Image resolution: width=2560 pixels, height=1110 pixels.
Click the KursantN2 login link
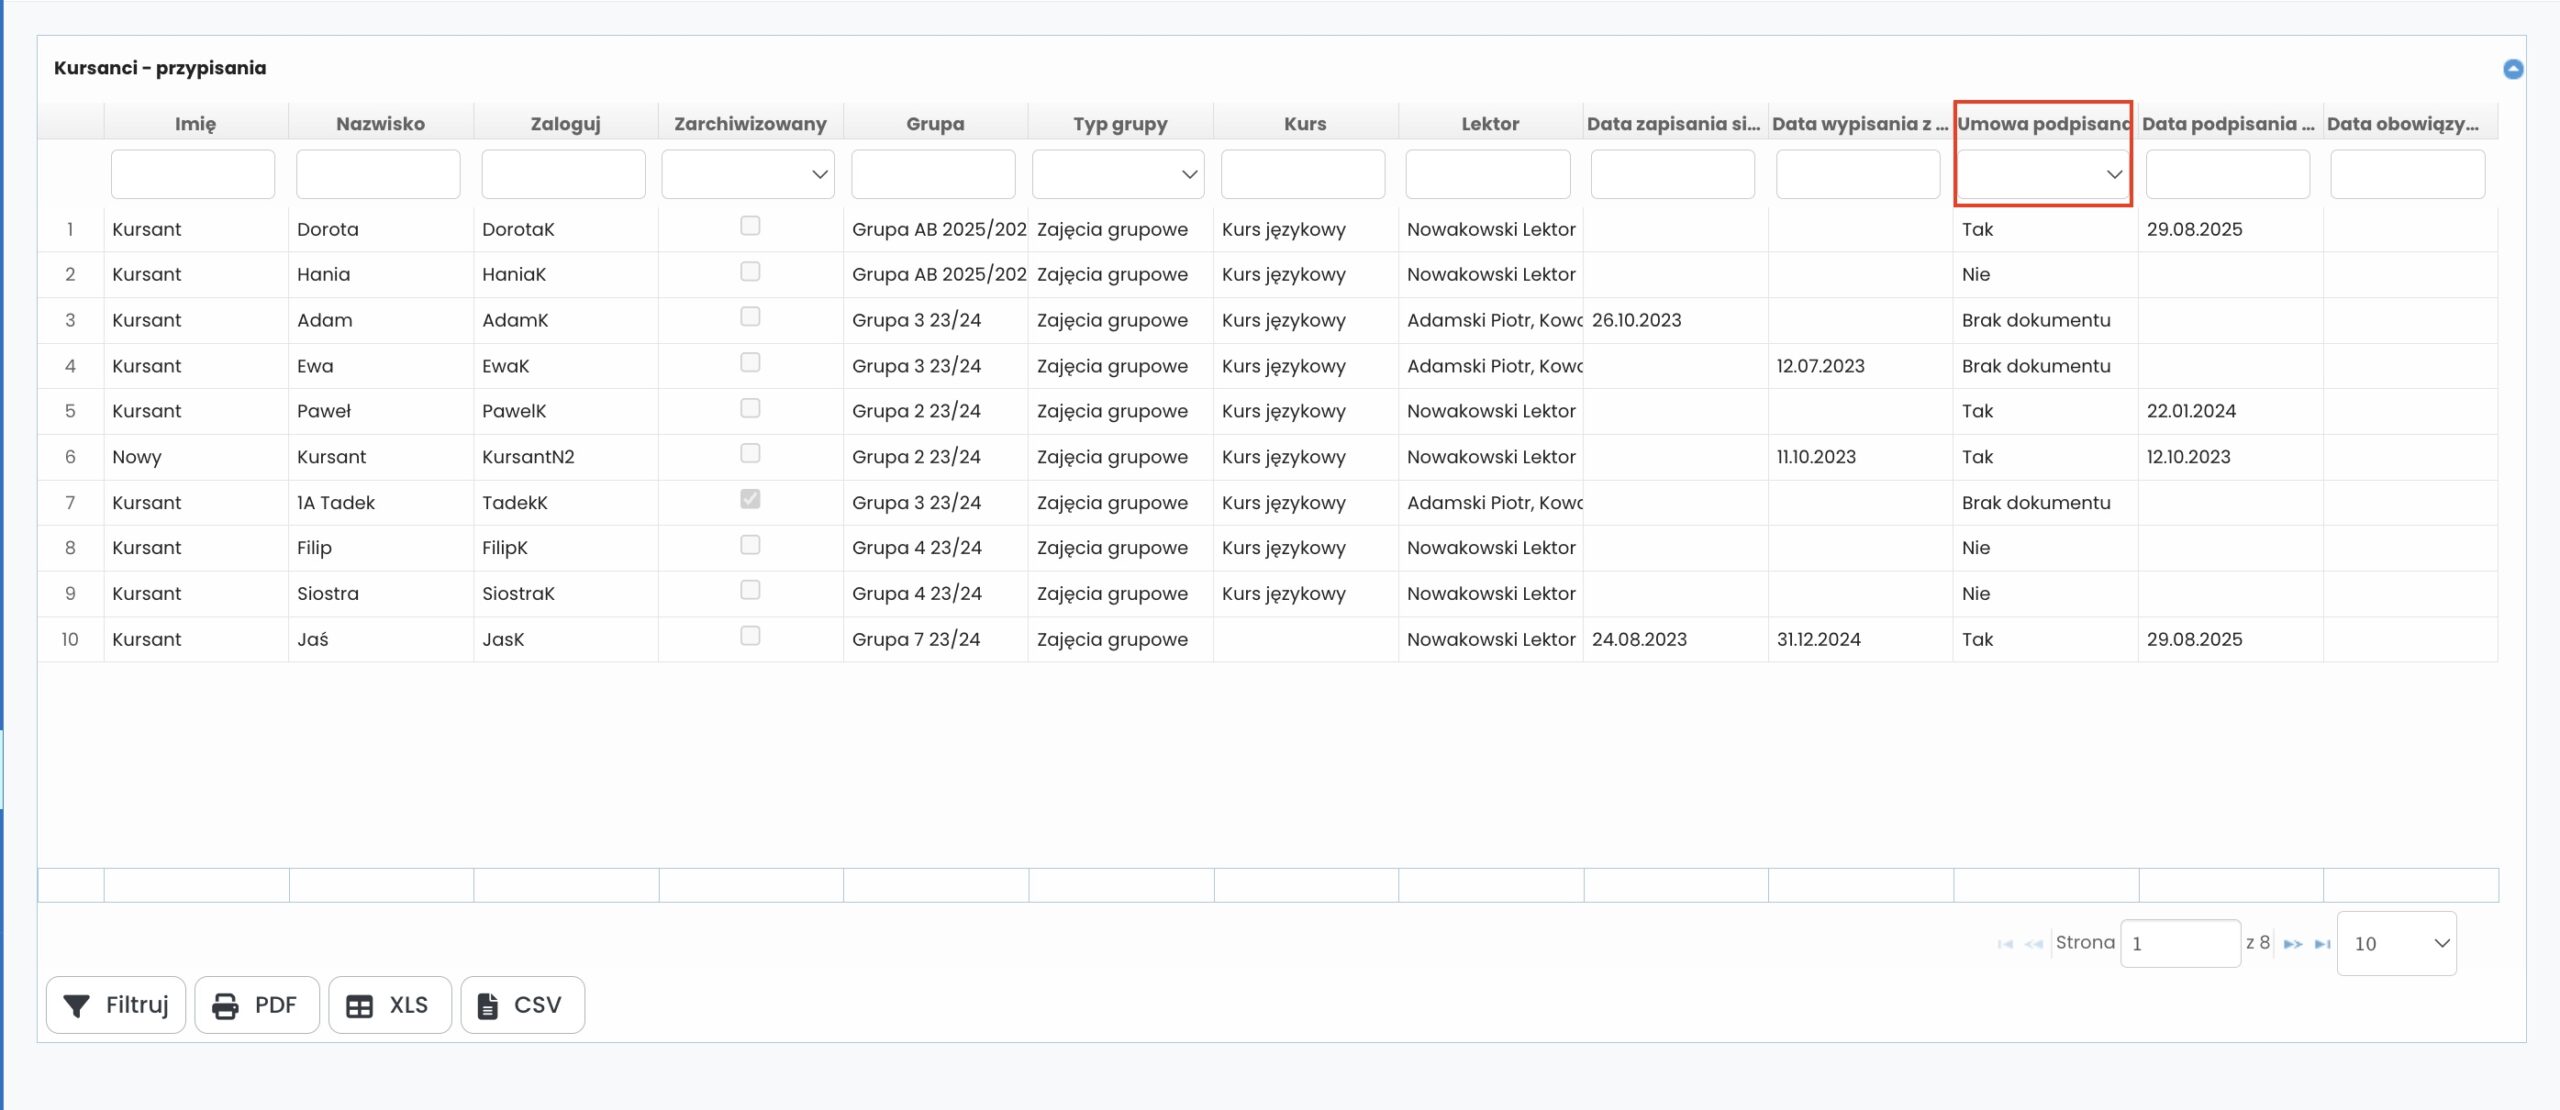tap(528, 457)
